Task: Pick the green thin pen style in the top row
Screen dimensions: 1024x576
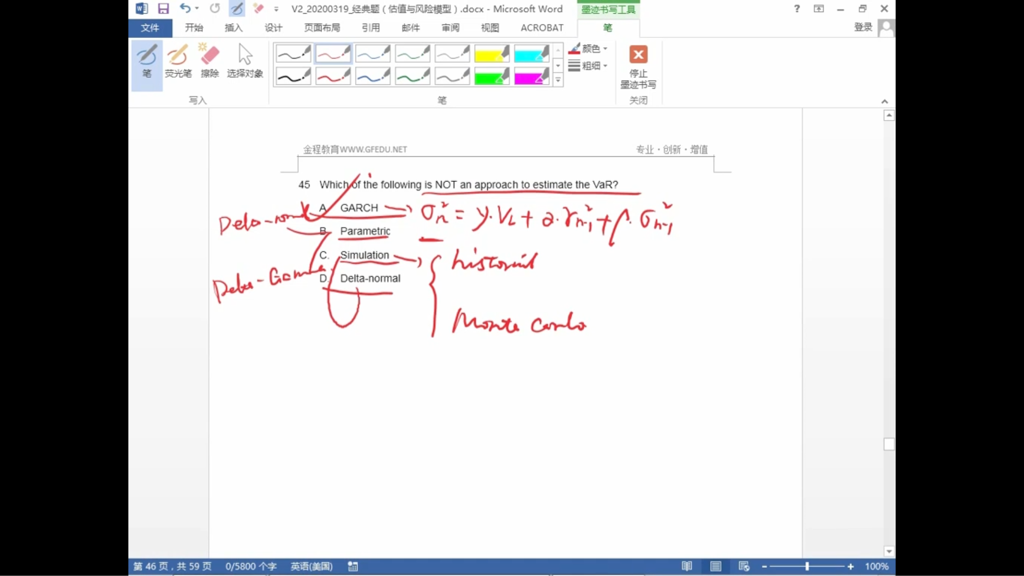Action: pos(413,54)
